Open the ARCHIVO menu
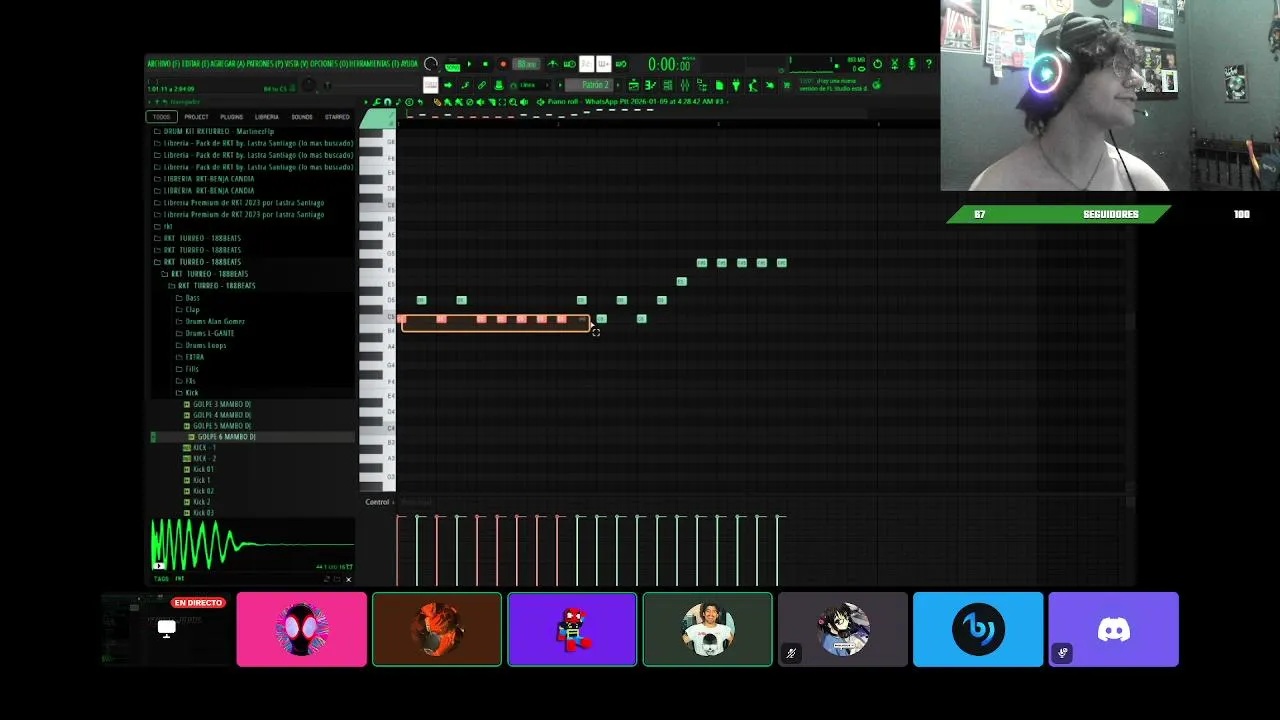This screenshot has height=720, width=1280. coord(164,64)
